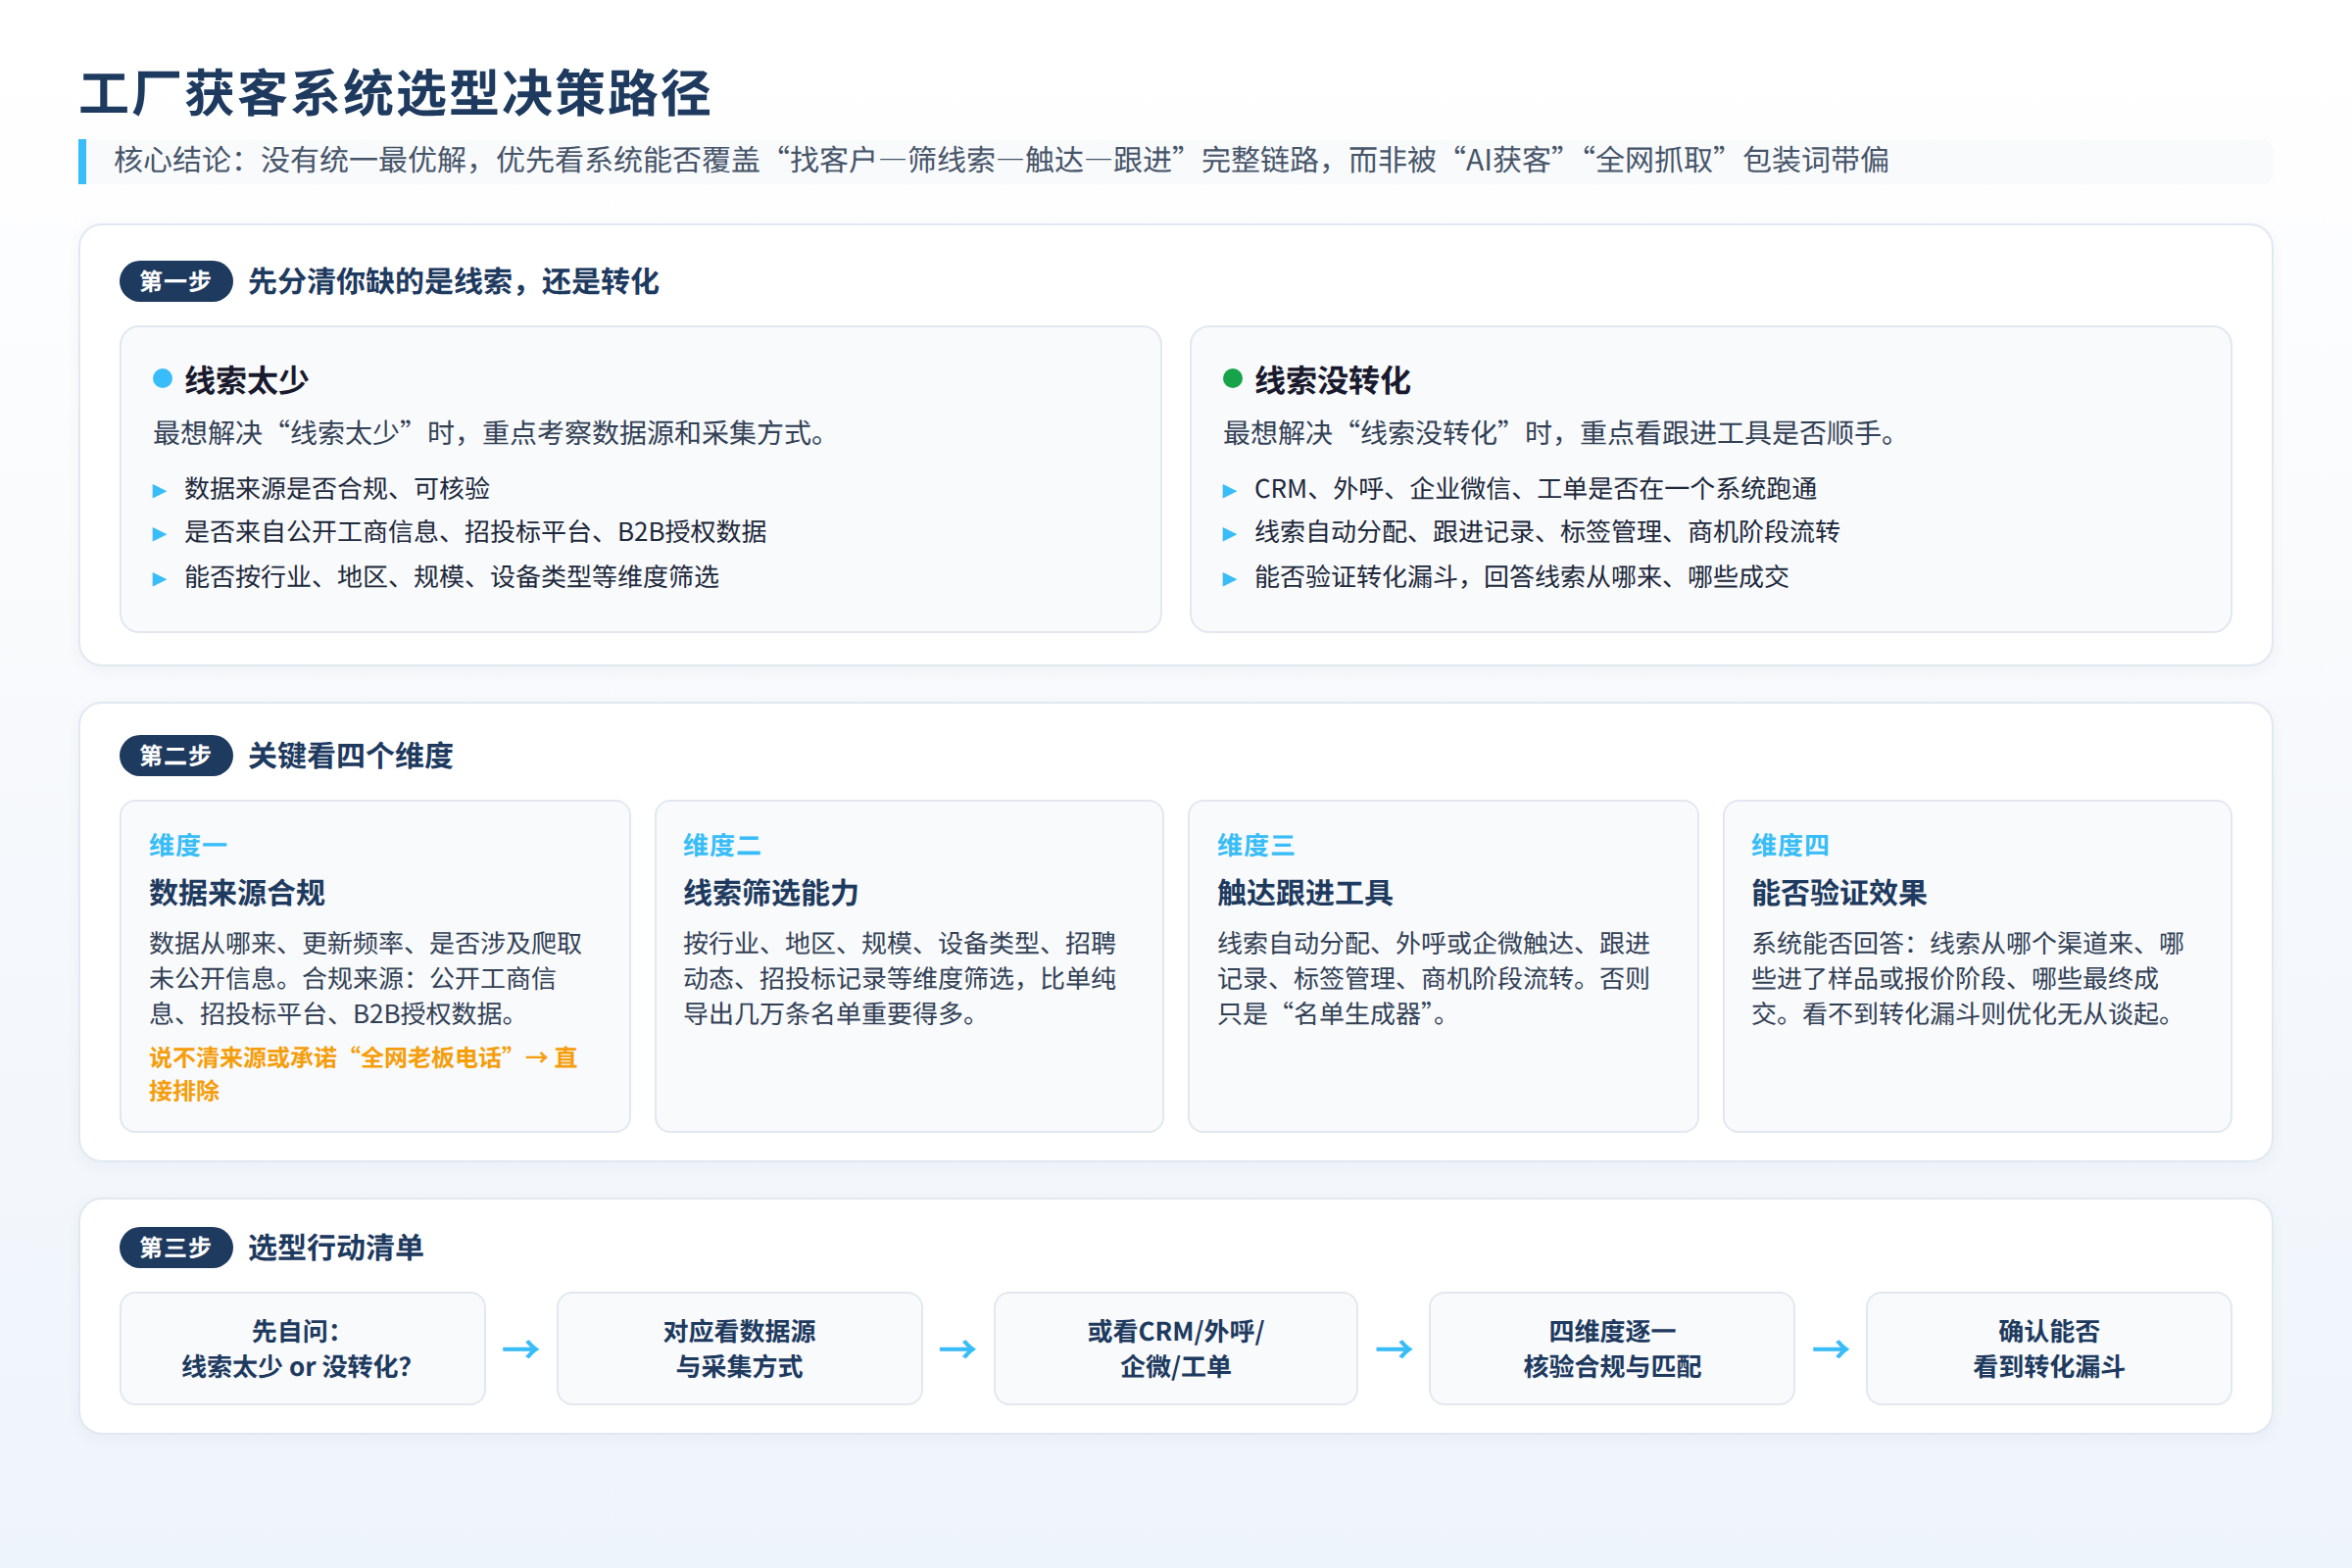Click the main title 工厂获客系统选型决策路径
The image size is (2352, 1568).
[x=395, y=93]
